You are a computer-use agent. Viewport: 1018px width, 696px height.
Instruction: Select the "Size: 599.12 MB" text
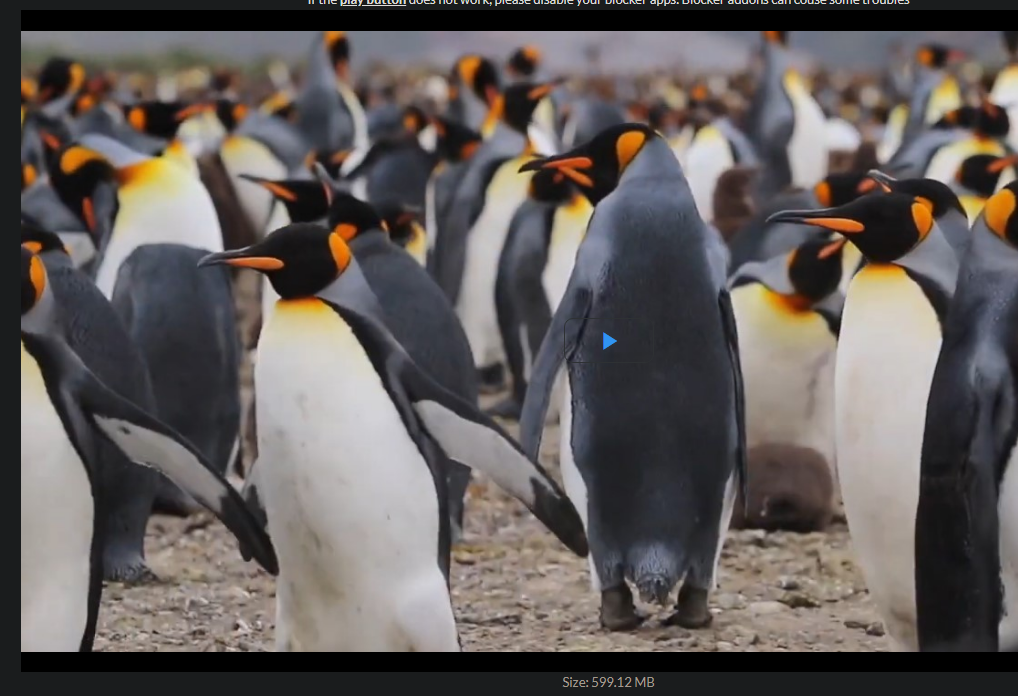click(x=608, y=682)
